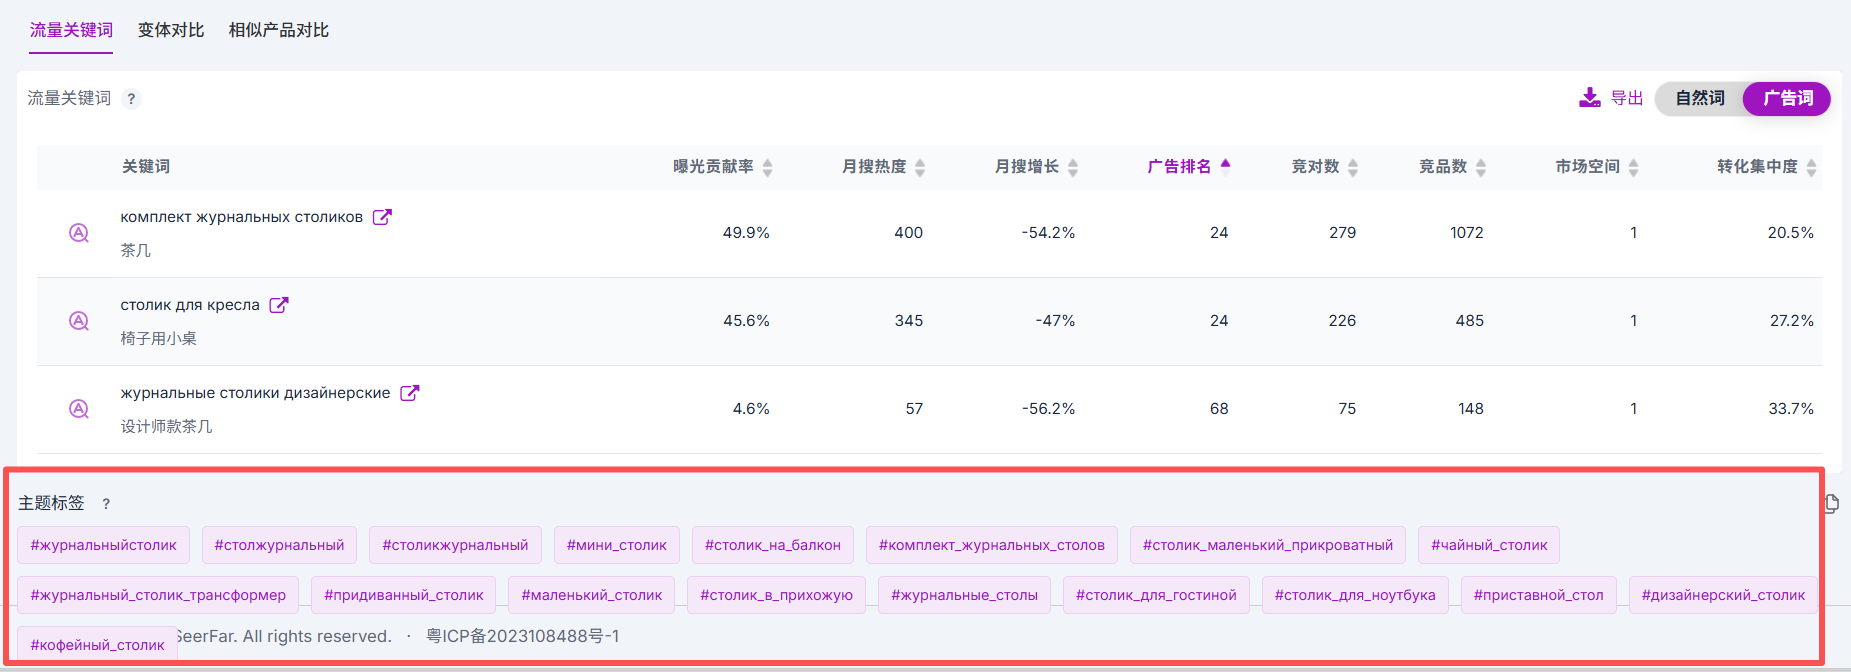1851x672 pixels.
Task: Select the 广告词 toggle option
Action: click(x=1787, y=98)
